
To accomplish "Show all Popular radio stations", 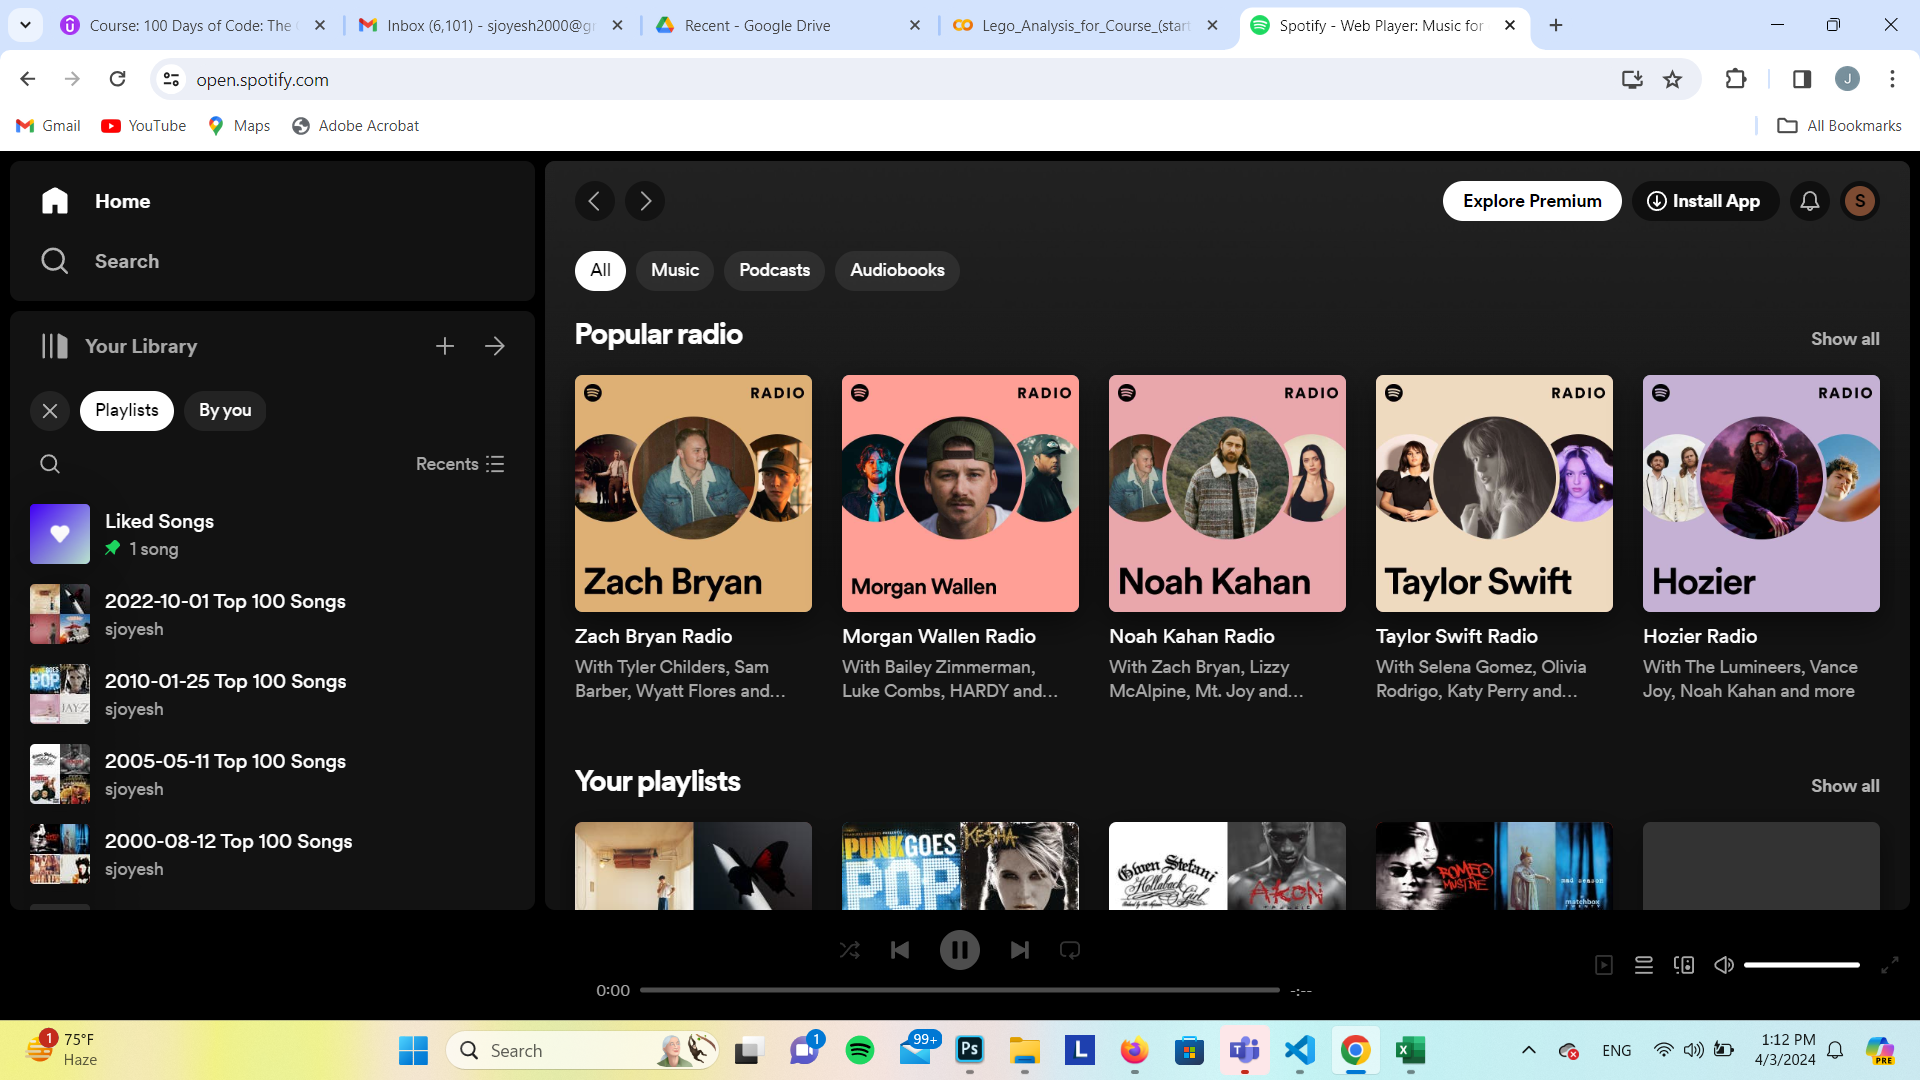I will click(x=1845, y=339).
